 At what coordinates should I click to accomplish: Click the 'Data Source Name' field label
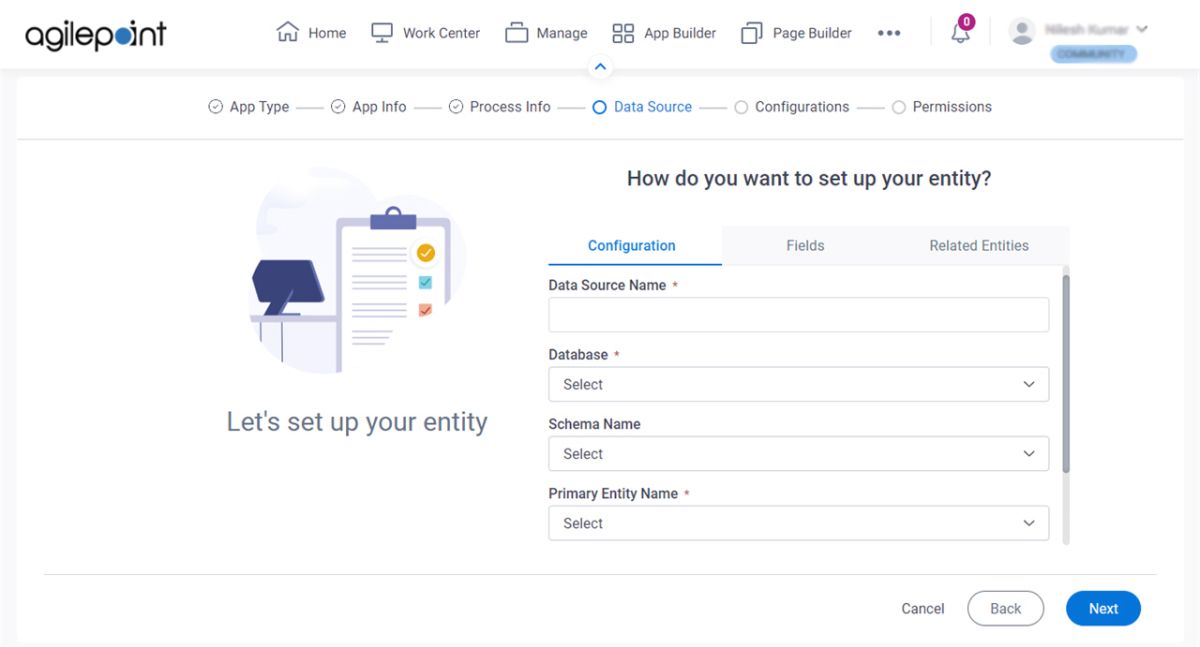[x=607, y=285]
